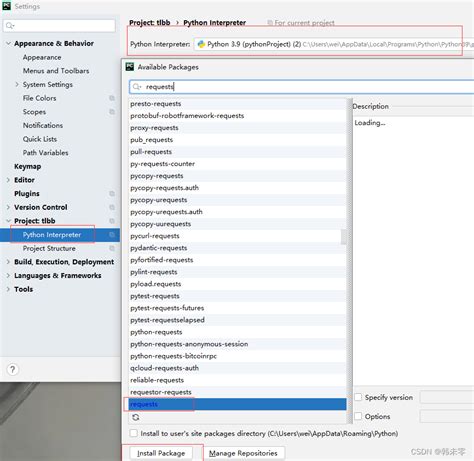
Task: Click the Python icon in interpreter field
Action: (x=201, y=44)
